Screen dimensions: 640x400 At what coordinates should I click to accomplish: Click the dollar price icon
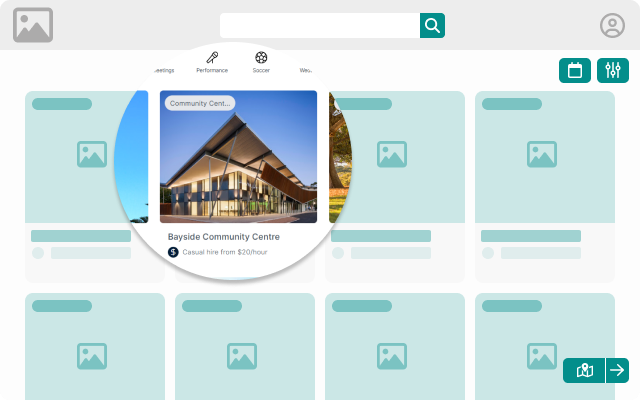[173, 252]
